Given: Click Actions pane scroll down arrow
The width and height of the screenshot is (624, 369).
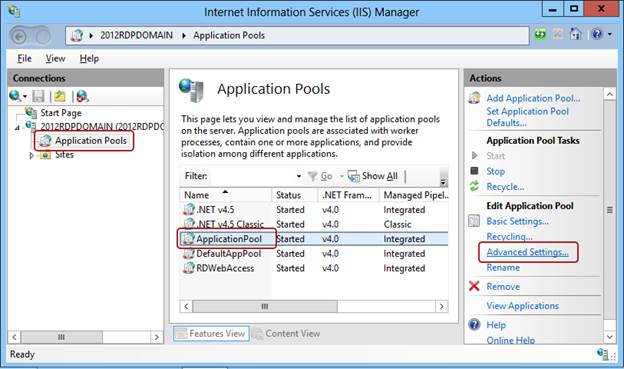Looking at the screenshot, I should click(x=610, y=337).
